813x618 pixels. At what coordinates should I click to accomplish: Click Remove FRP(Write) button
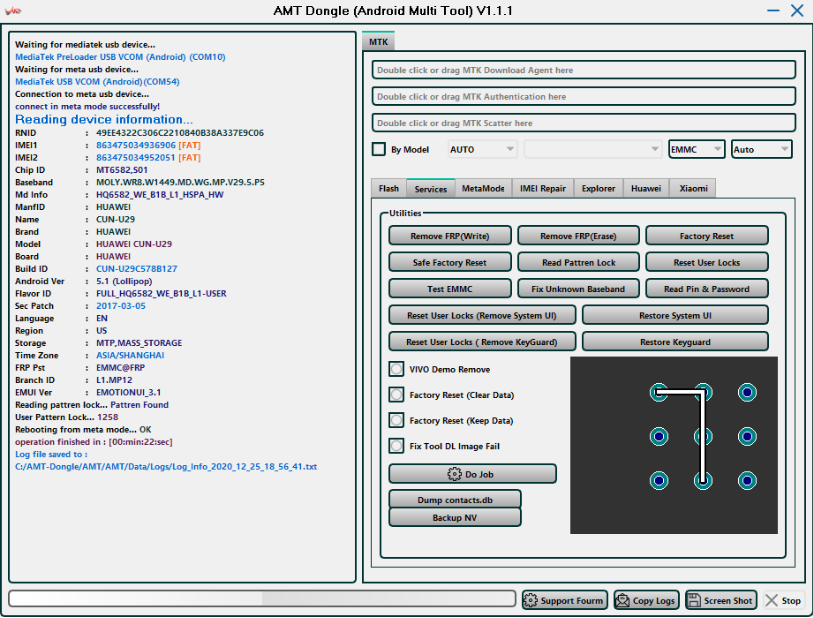click(450, 235)
